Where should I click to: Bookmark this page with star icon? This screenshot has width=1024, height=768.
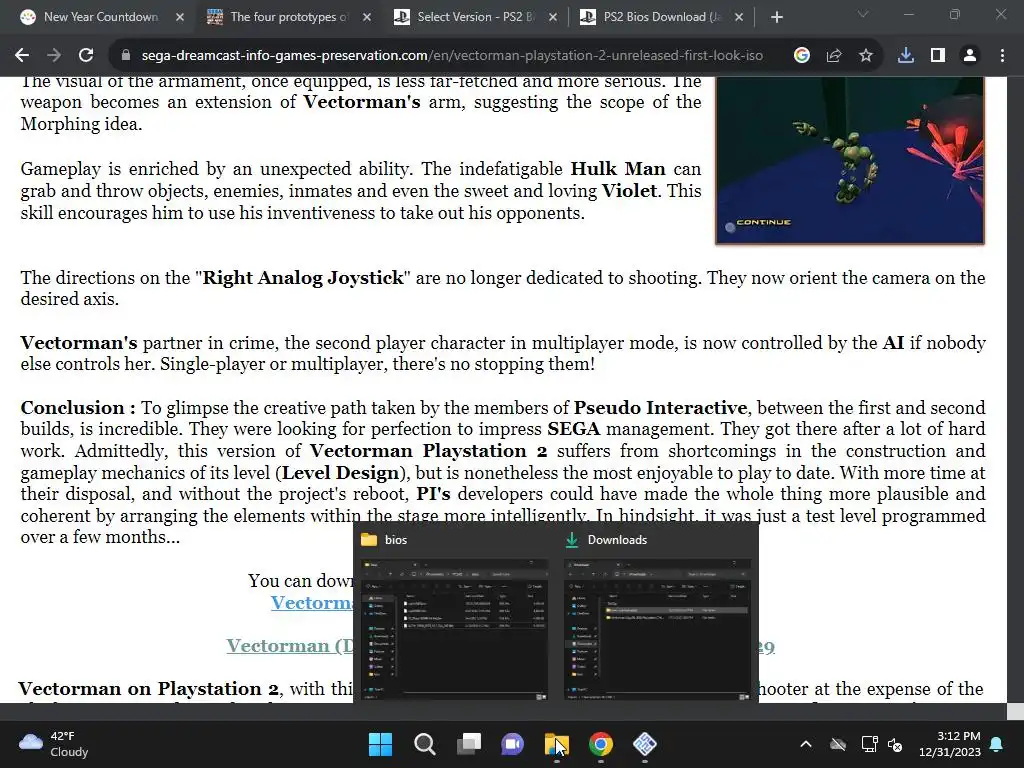pos(865,56)
